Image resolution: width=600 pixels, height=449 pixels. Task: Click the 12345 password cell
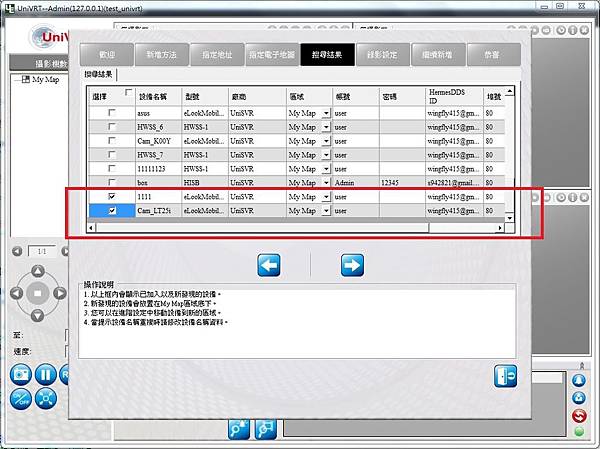[402, 183]
